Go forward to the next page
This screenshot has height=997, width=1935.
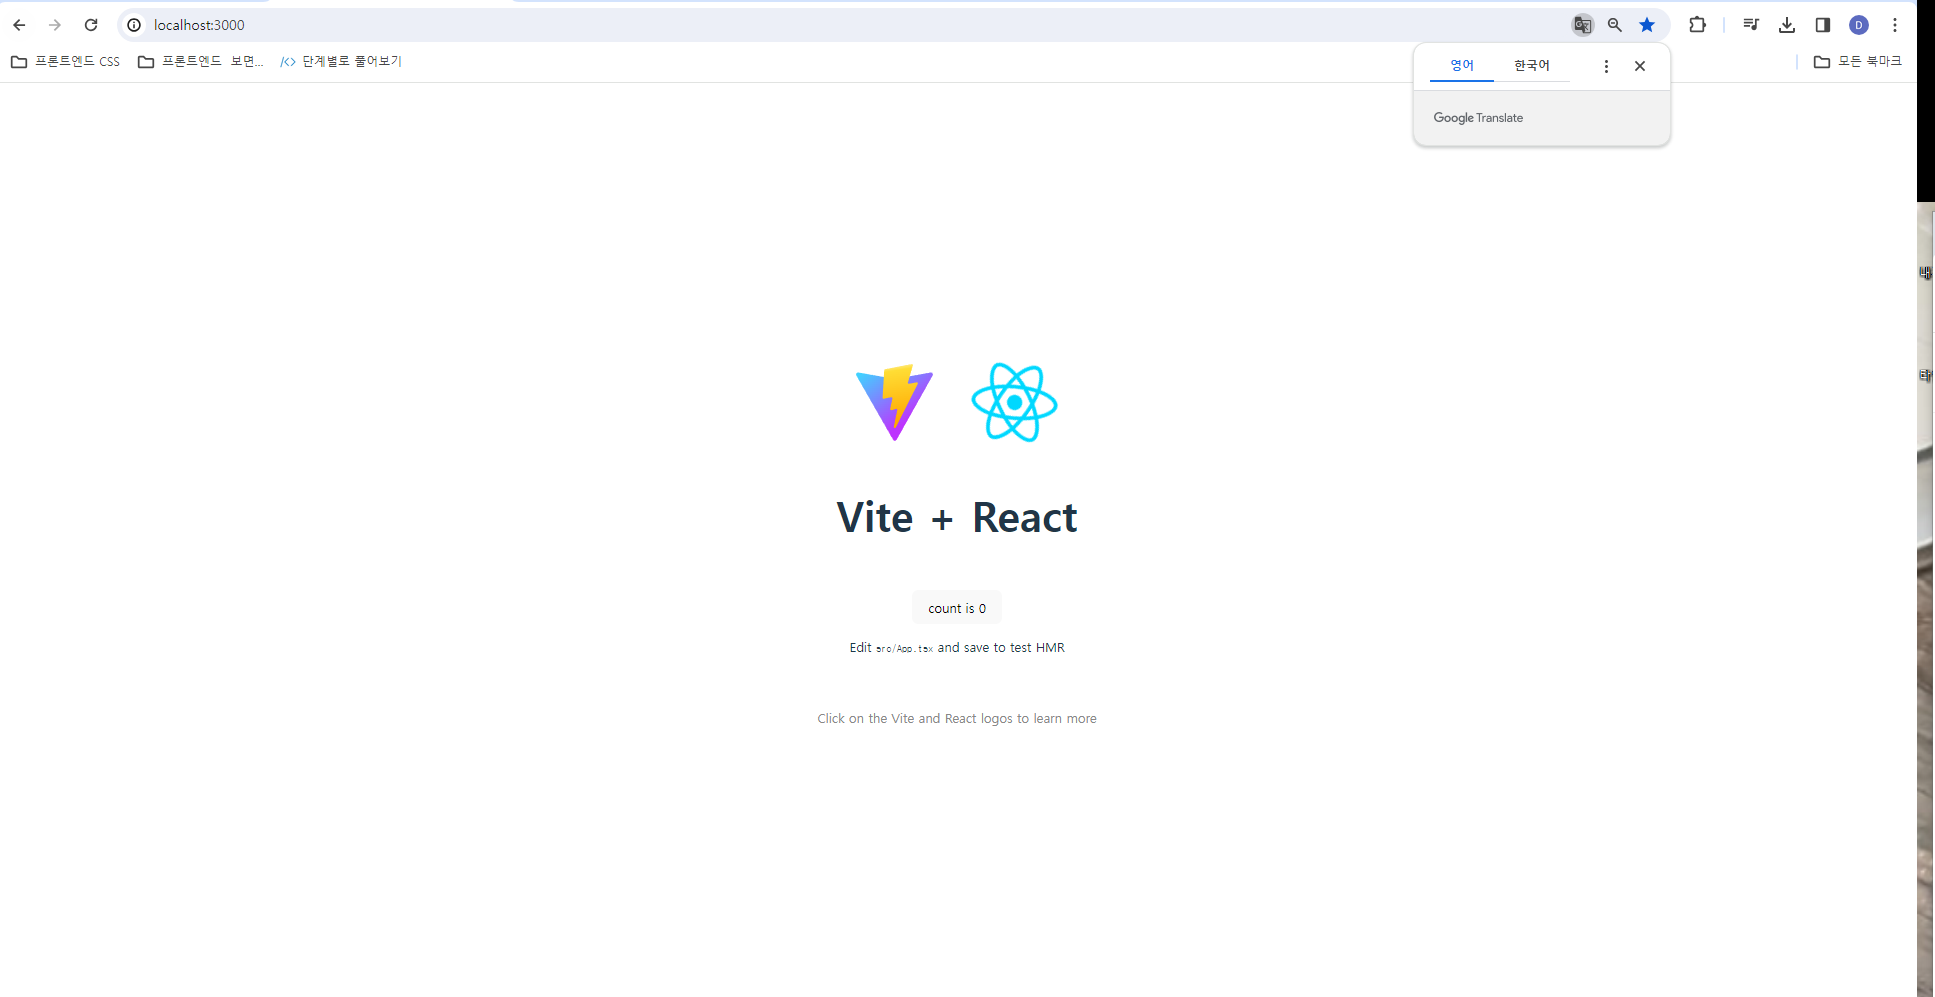(55, 25)
